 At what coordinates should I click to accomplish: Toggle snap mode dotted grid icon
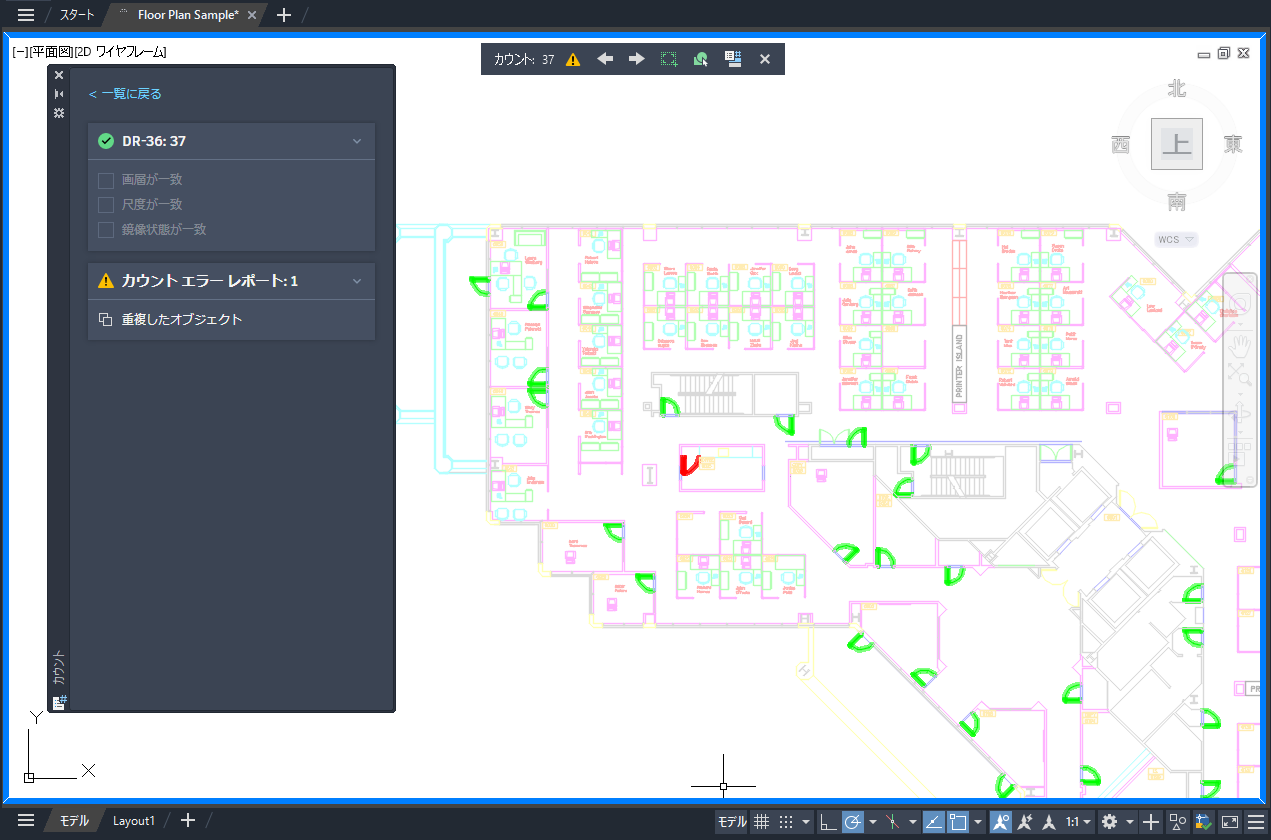tap(786, 822)
